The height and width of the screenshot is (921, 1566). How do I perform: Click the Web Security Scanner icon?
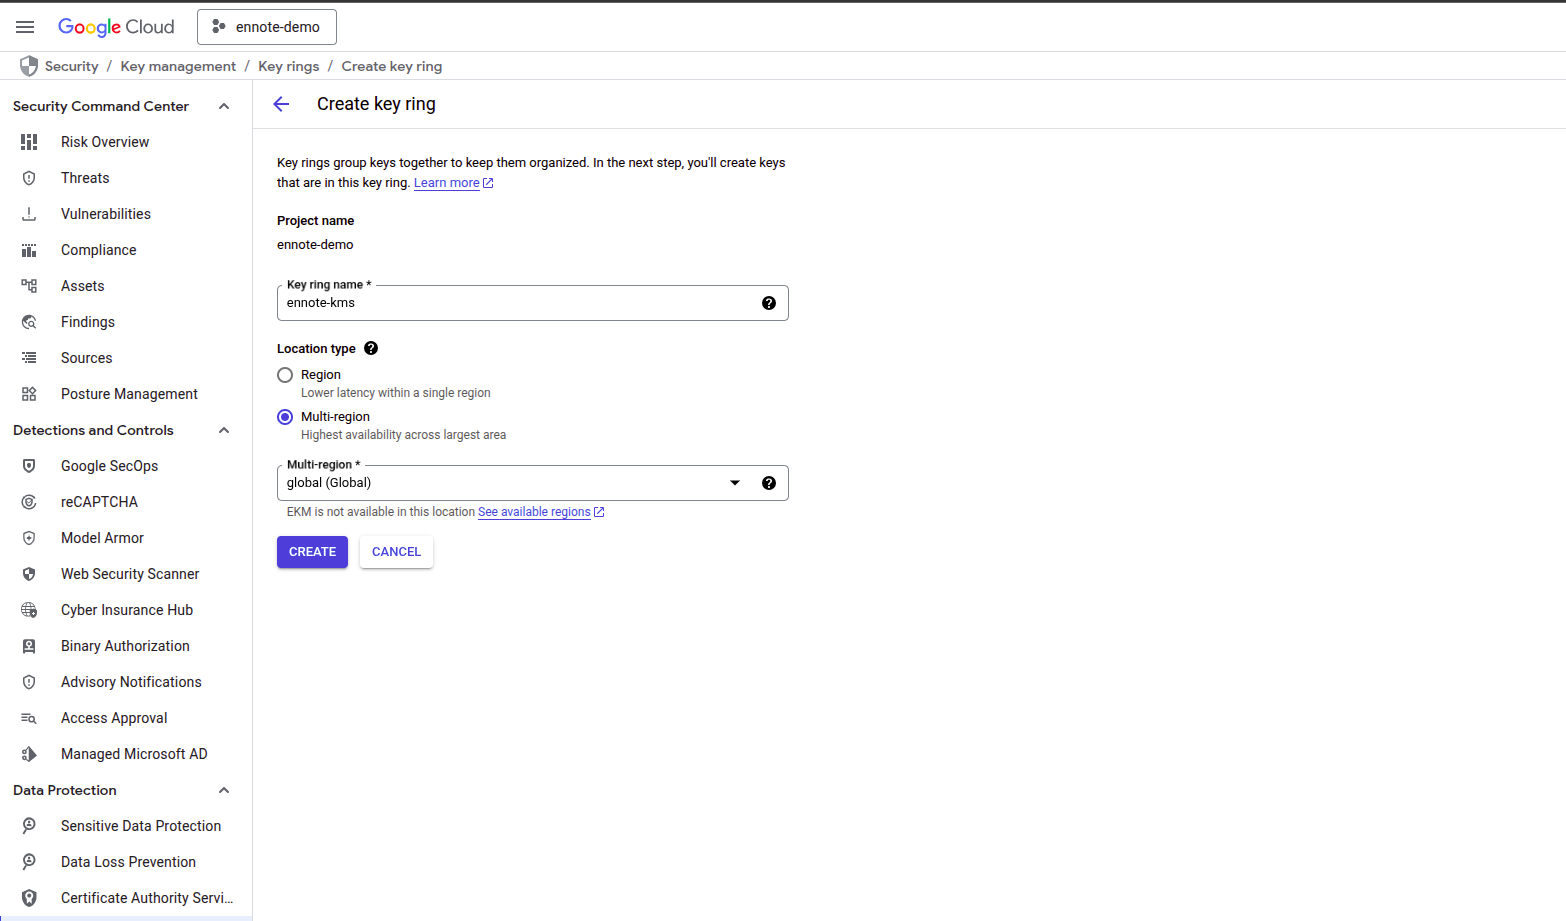click(29, 574)
